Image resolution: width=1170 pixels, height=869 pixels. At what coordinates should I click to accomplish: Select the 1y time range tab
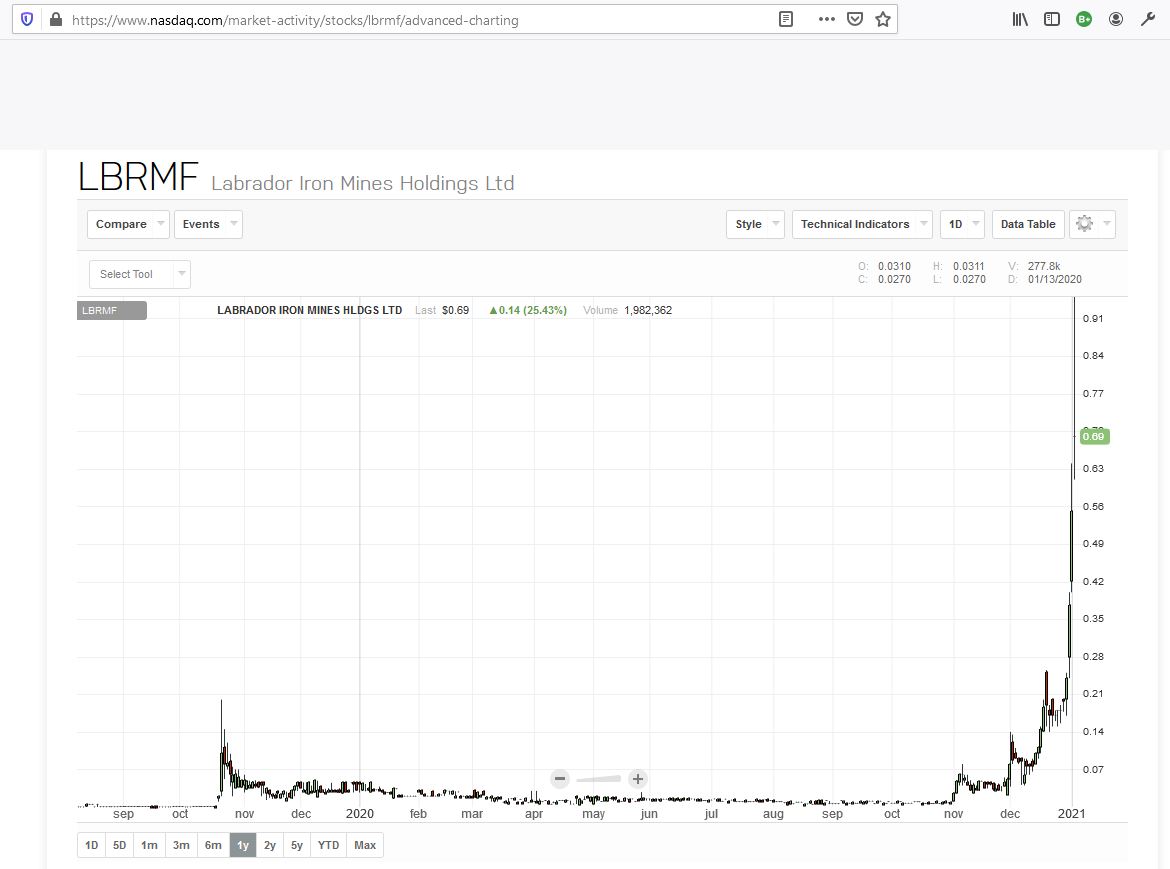tap(243, 845)
